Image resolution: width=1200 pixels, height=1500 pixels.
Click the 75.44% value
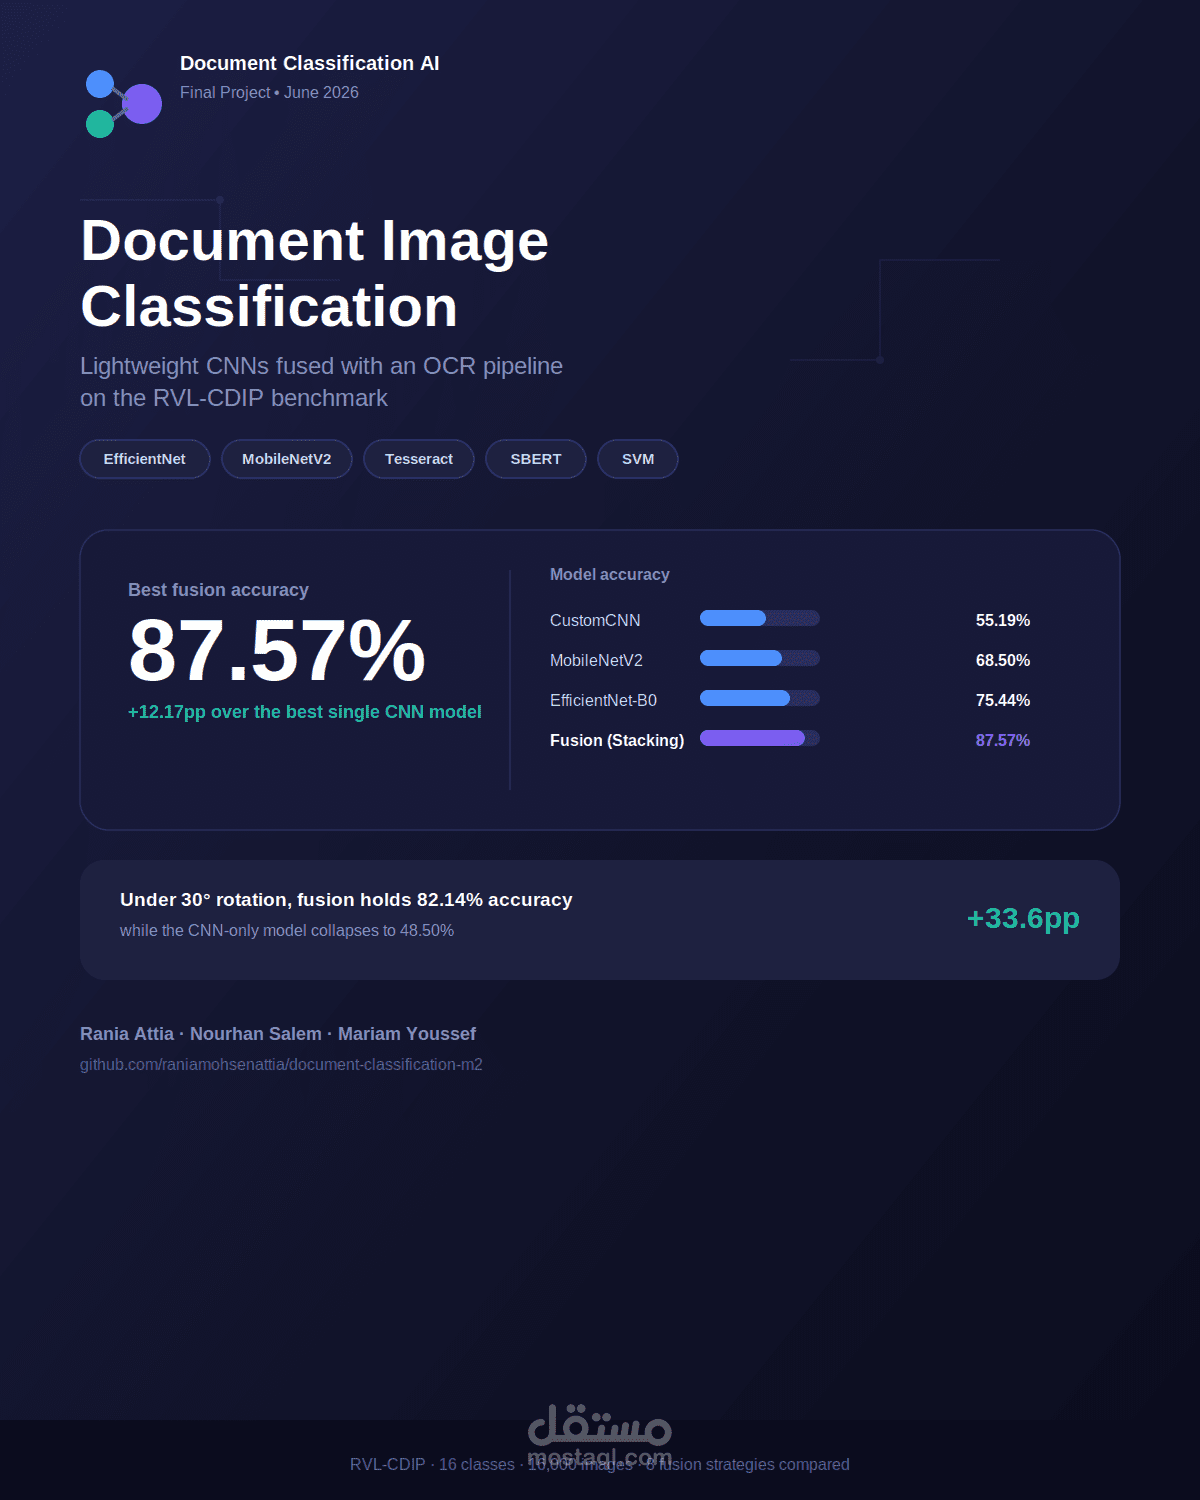(x=1003, y=700)
